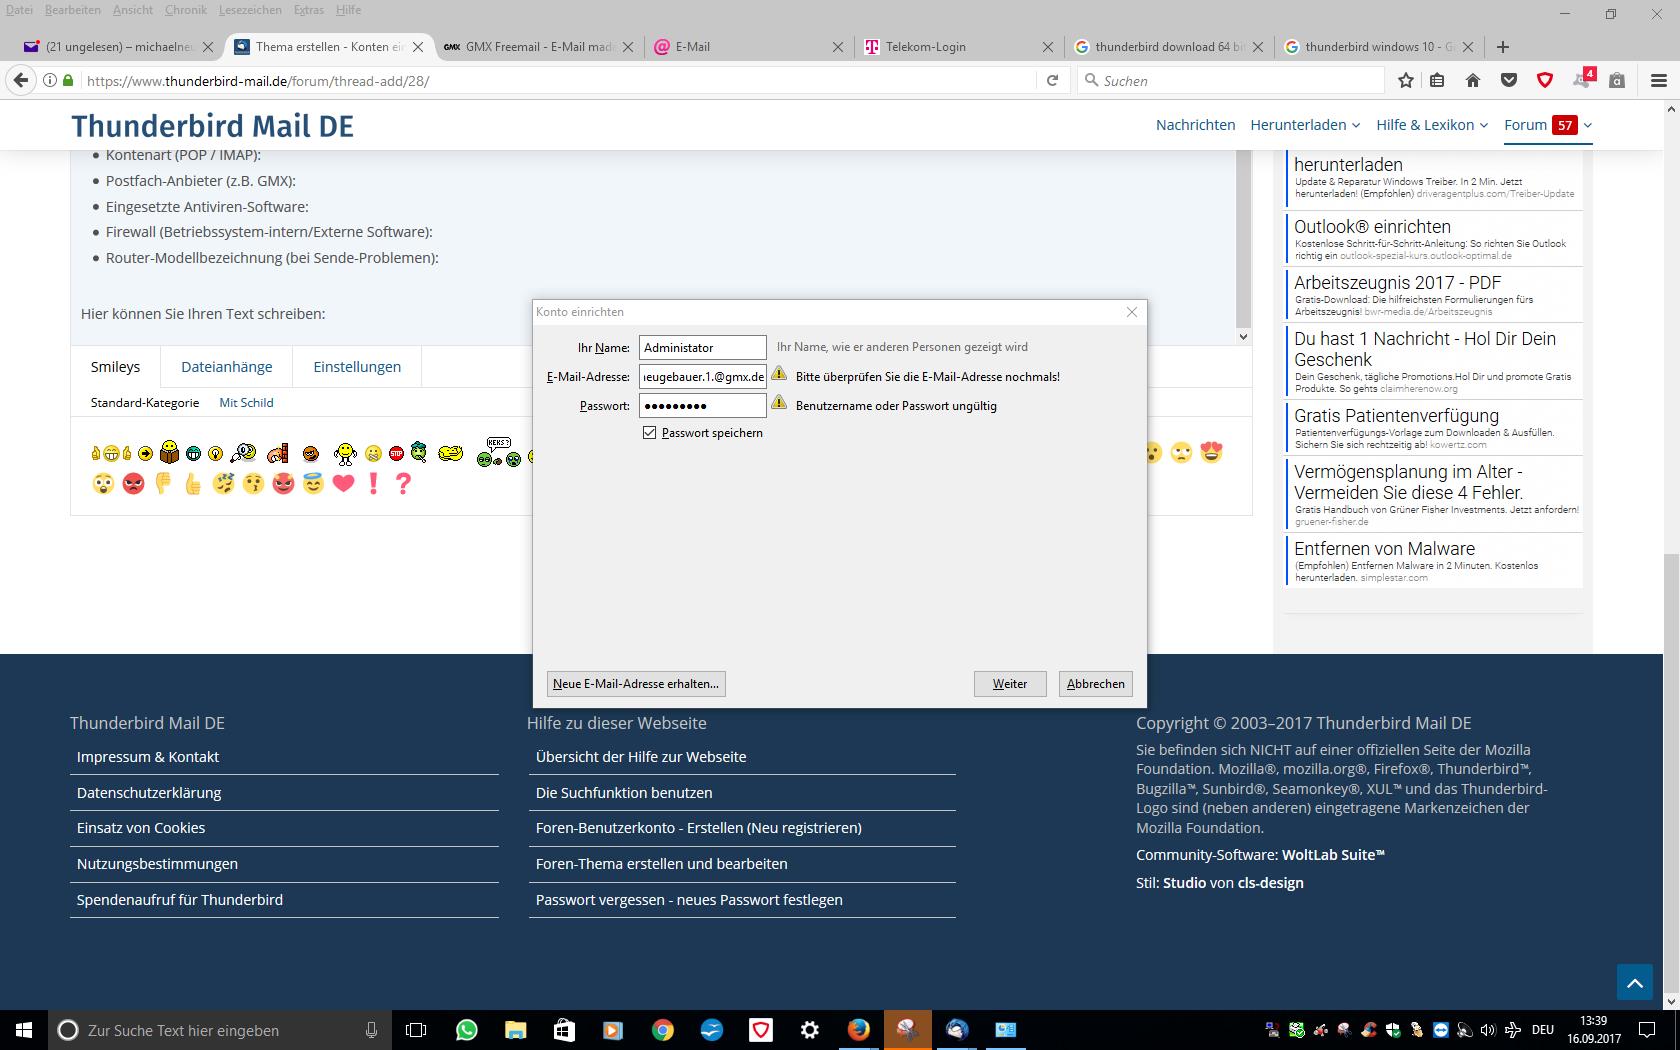Open Windows Settings gear in taskbar
Image resolution: width=1680 pixels, height=1050 pixels.
click(x=810, y=1030)
